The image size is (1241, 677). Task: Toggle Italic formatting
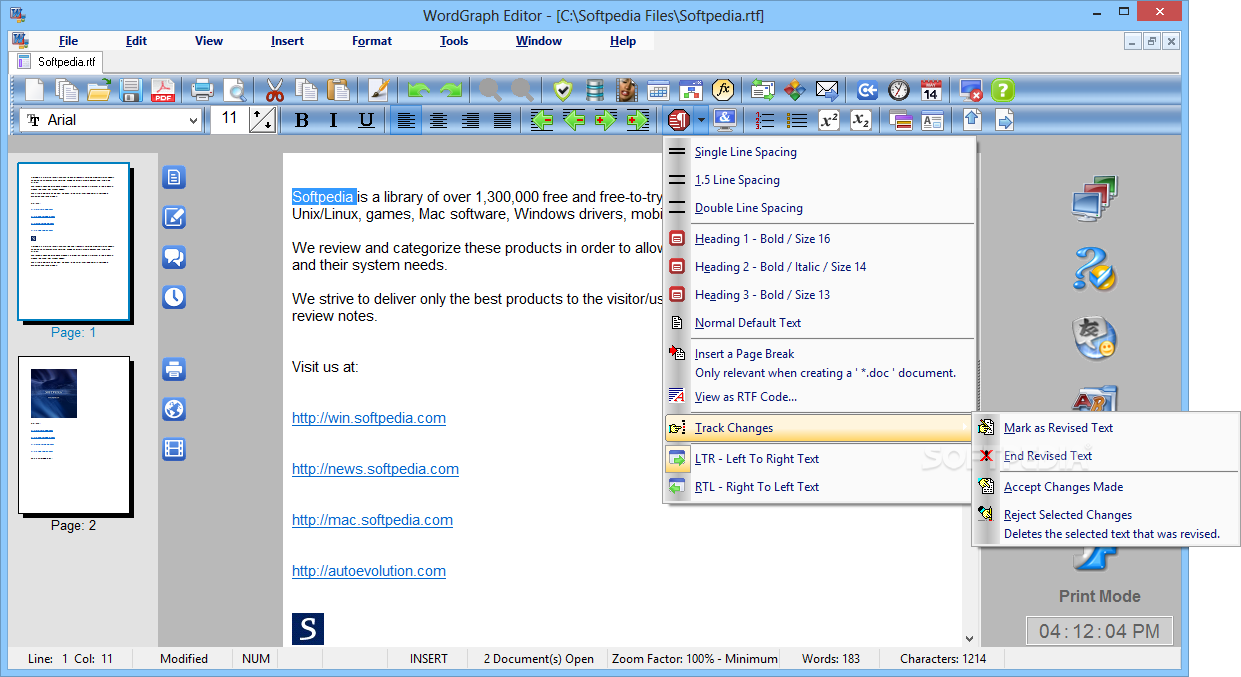[x=334, y=120]
